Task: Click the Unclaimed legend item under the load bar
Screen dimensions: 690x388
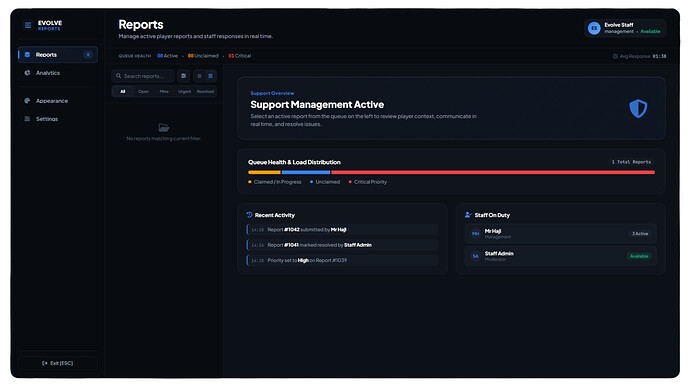Action: coord(325,182)
